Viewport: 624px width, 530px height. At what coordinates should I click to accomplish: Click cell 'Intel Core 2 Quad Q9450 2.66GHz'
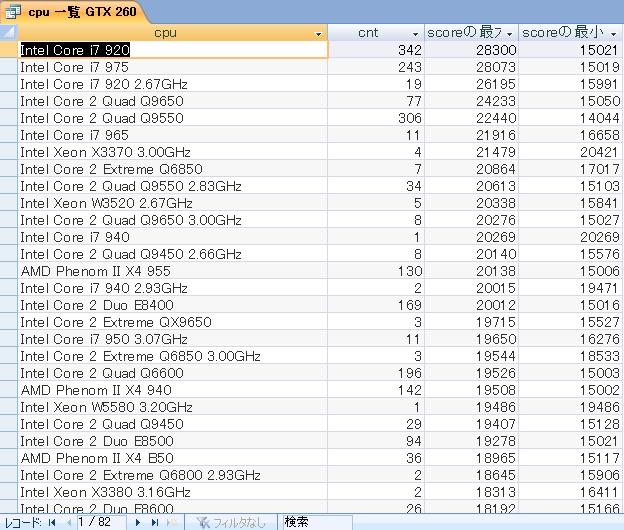point(173,254)
